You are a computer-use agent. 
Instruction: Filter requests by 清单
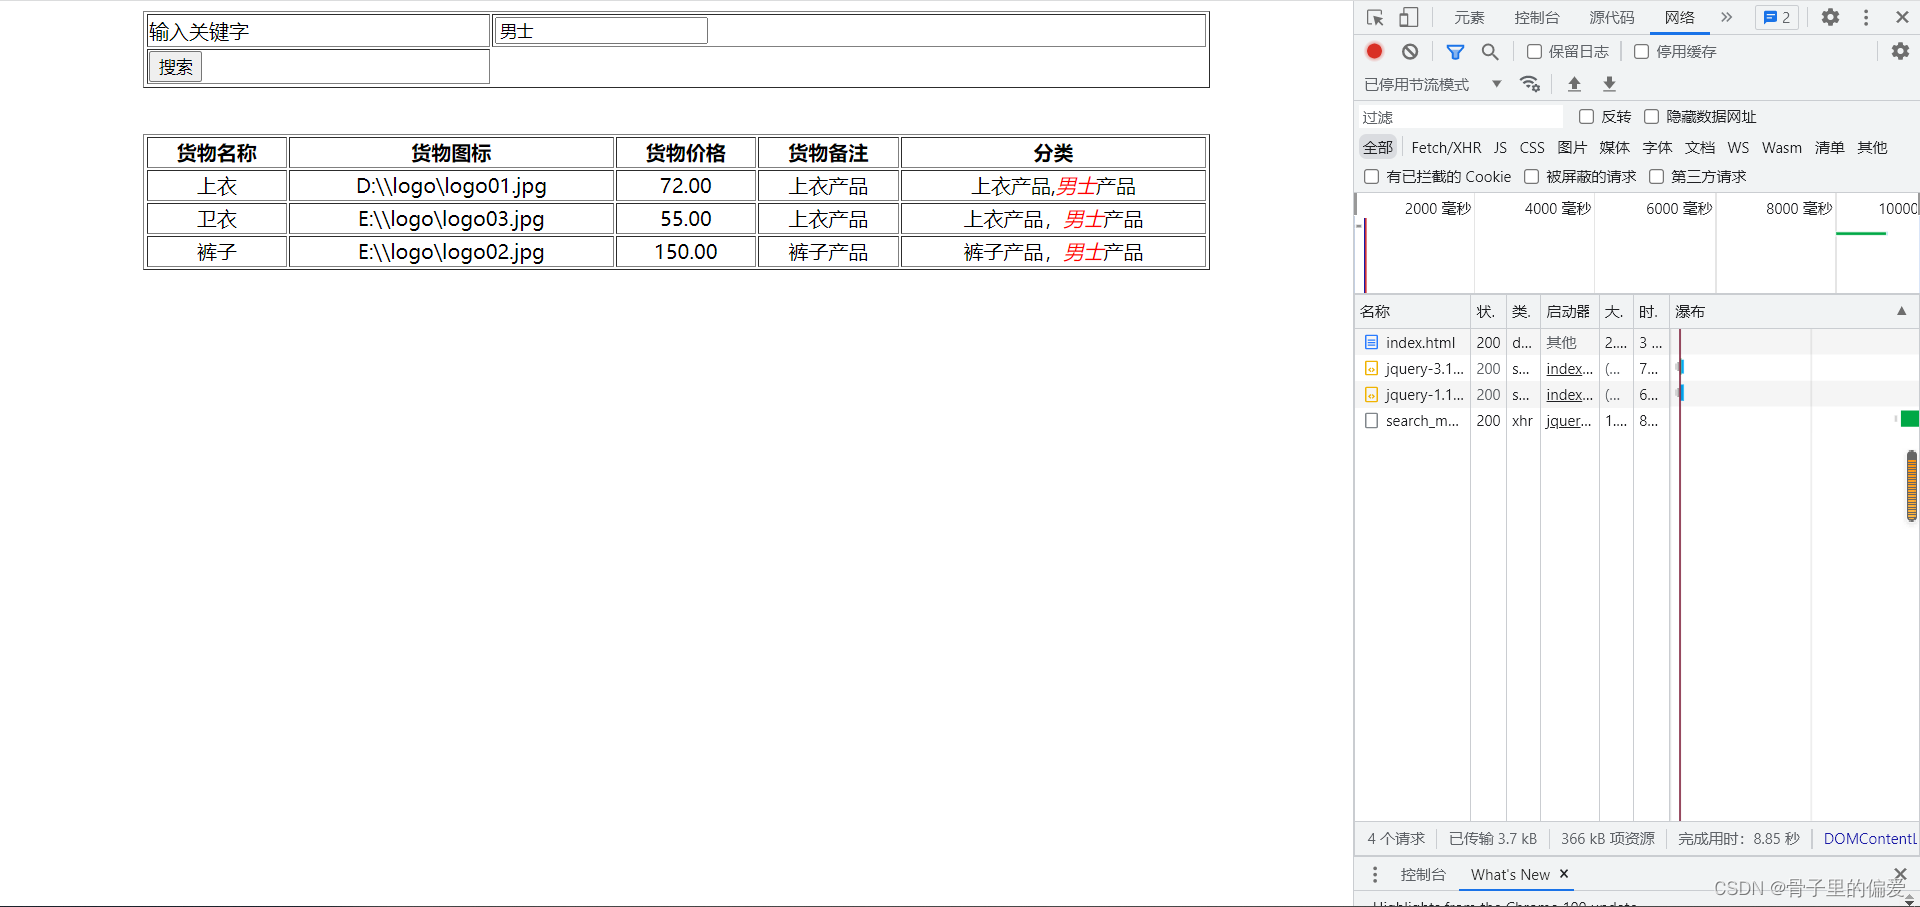(1830, 147)
